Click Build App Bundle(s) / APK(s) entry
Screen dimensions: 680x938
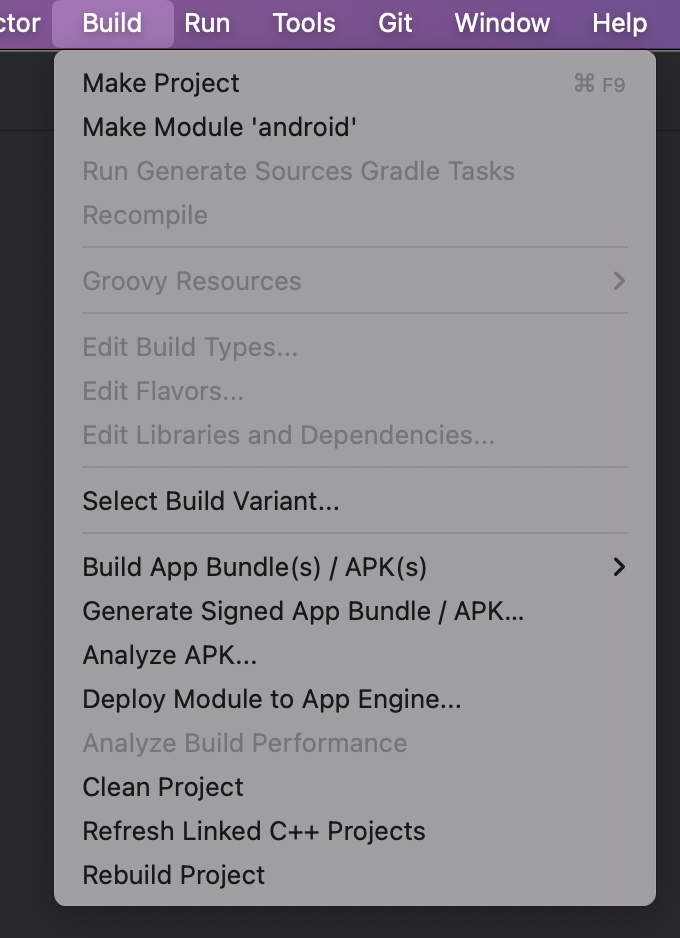(354, 567)
